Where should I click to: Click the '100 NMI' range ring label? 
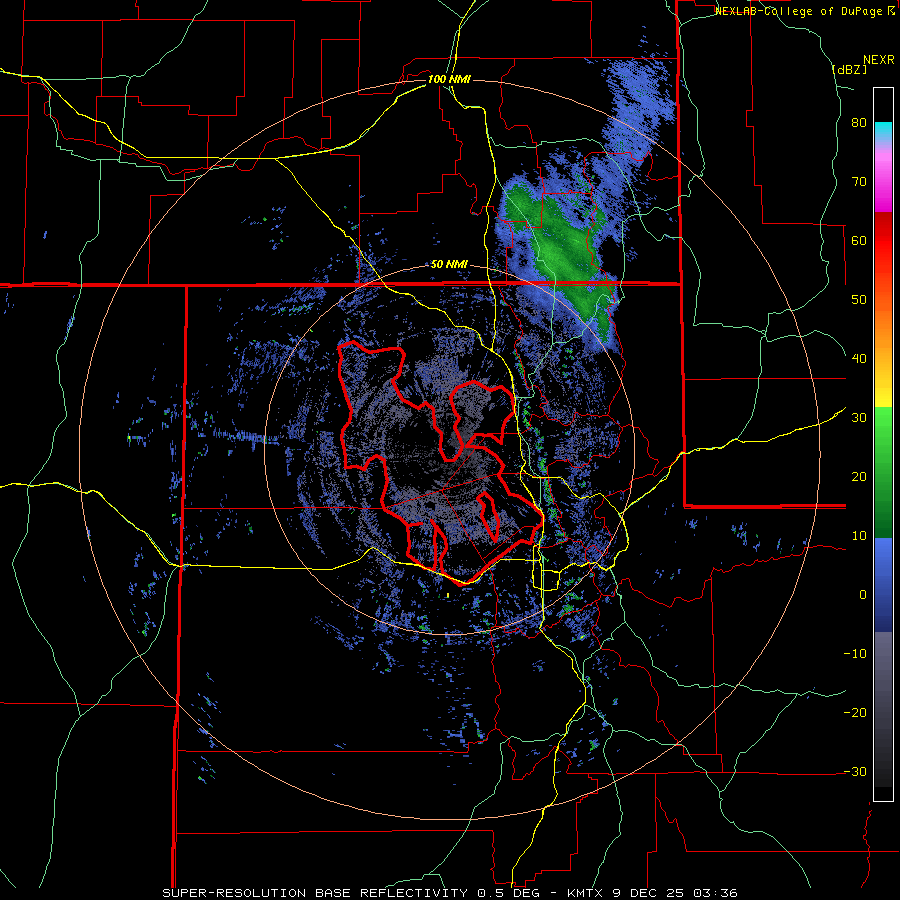coord(449,79)
